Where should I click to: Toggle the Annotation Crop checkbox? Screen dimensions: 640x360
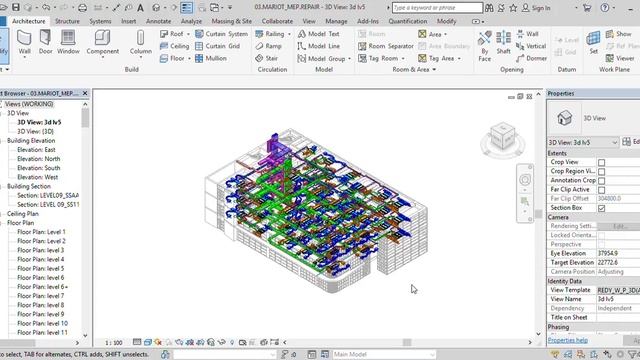pos(601,180)
